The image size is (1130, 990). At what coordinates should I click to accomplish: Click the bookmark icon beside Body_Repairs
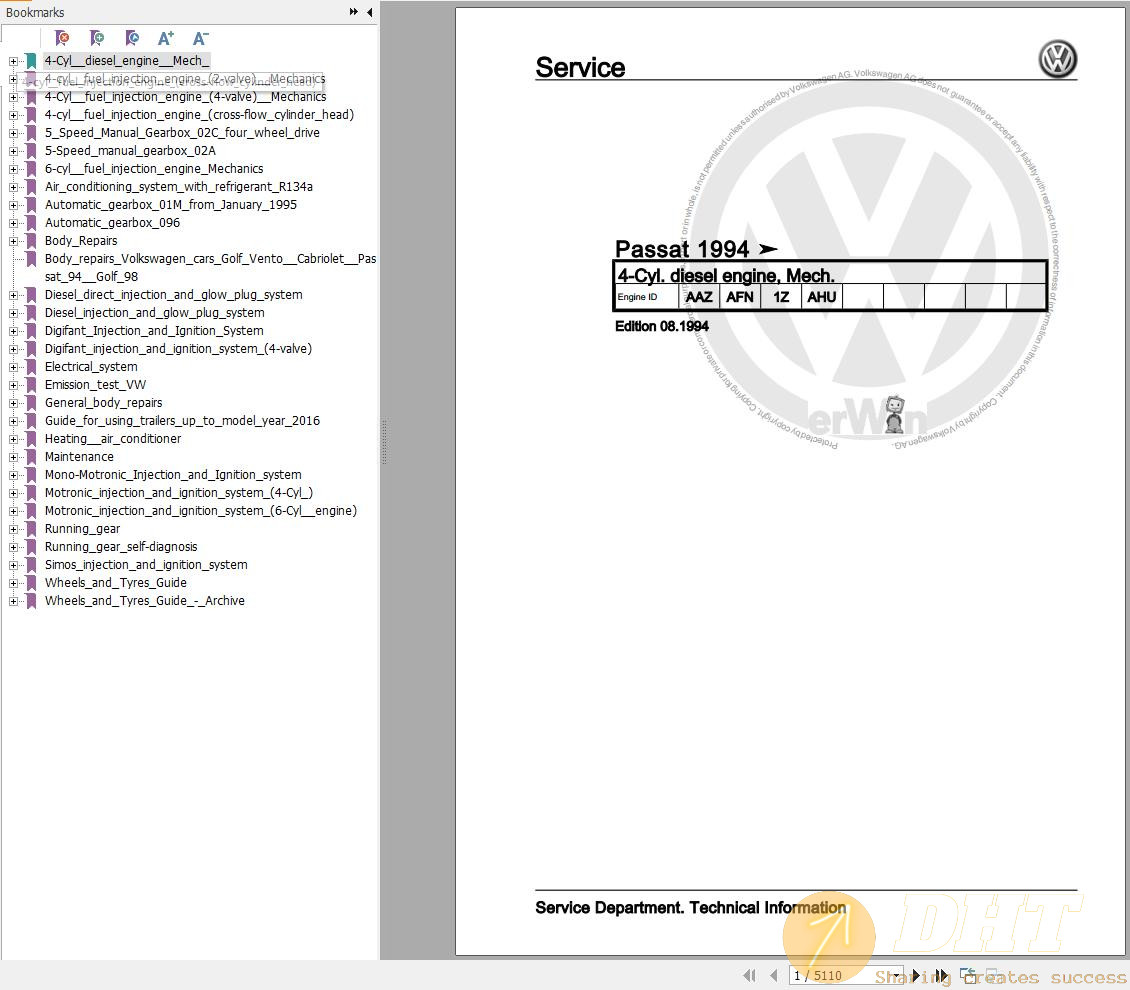pos(31,241)
